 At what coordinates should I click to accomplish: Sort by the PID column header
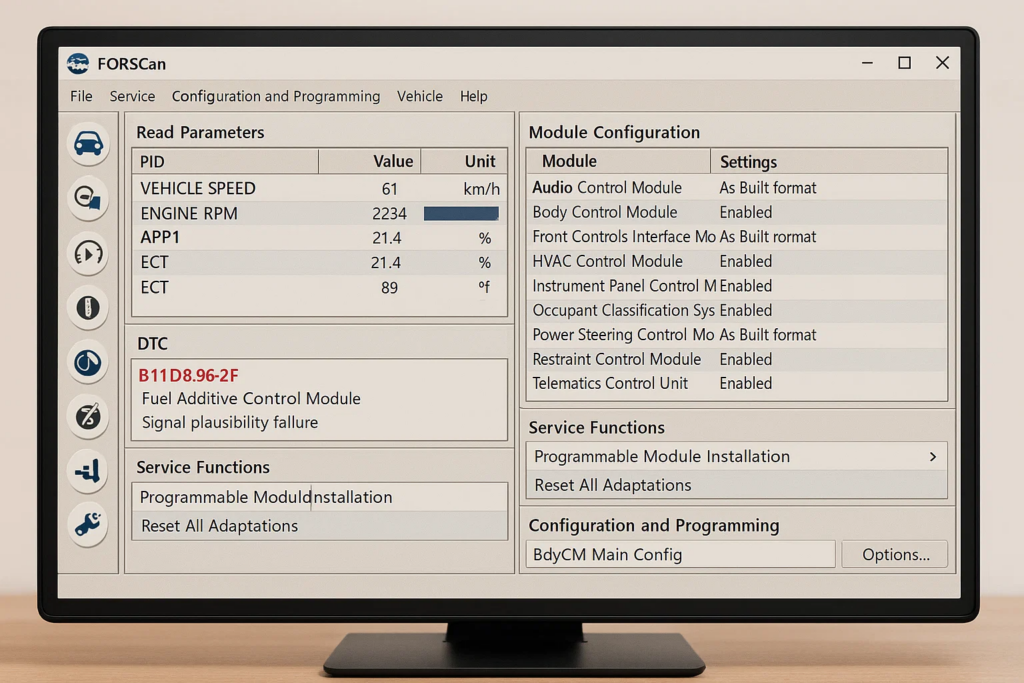tap(225, 161)
